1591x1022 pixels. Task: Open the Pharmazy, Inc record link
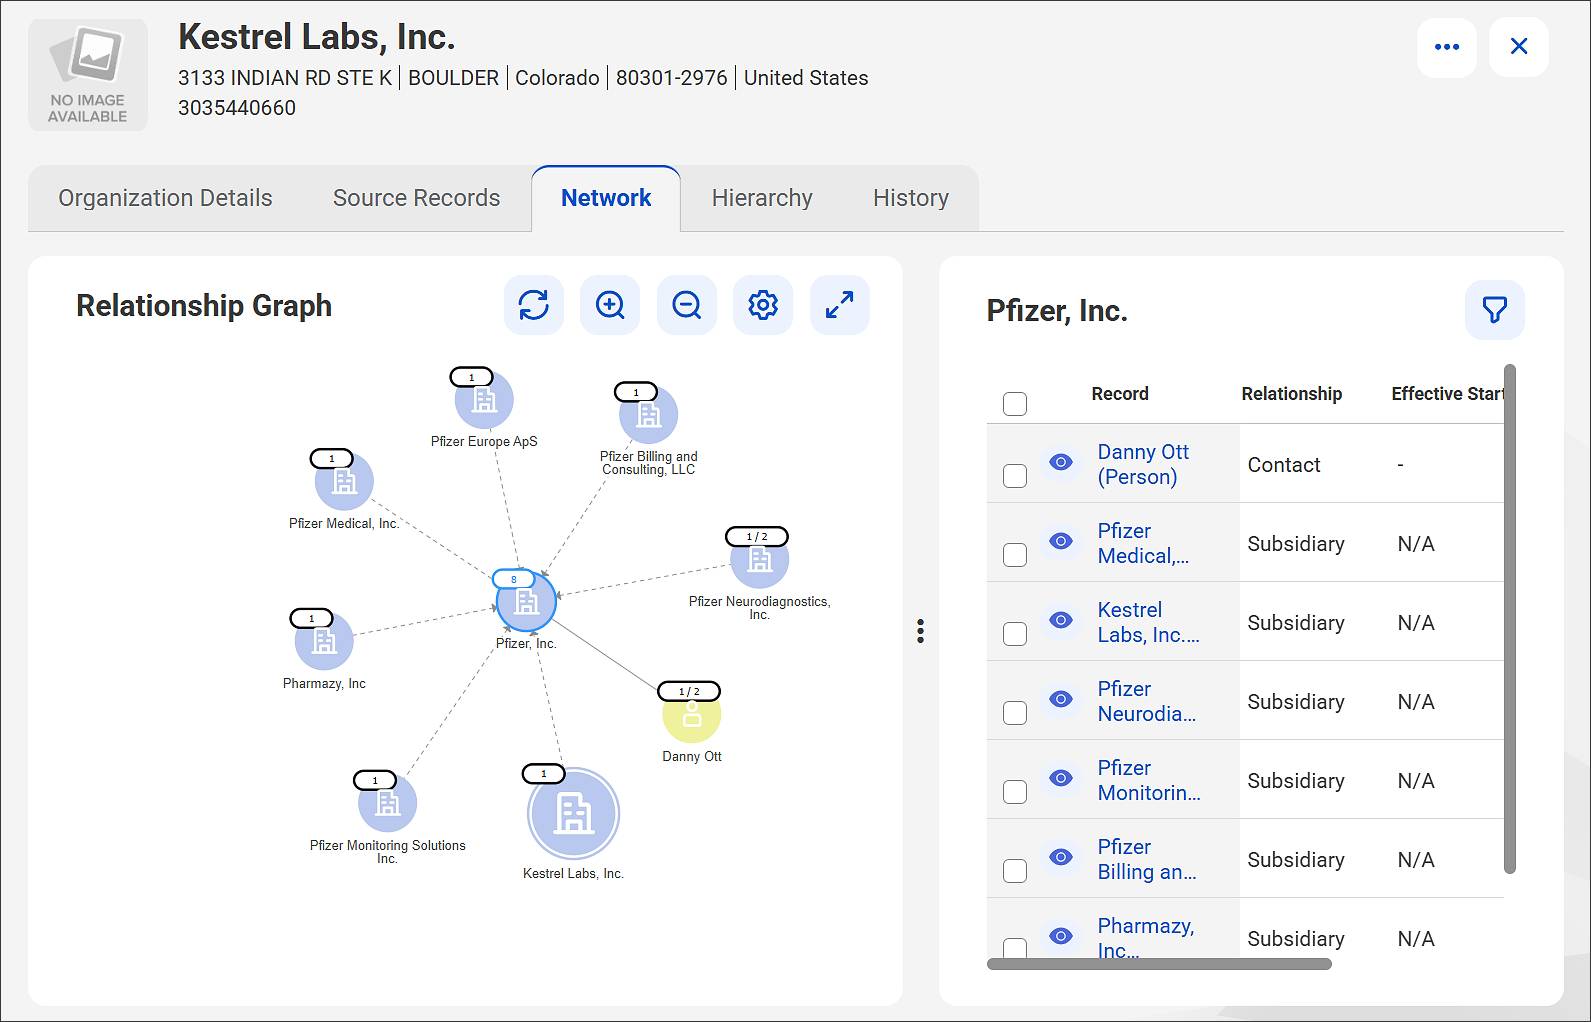(x=1145, y=937)
